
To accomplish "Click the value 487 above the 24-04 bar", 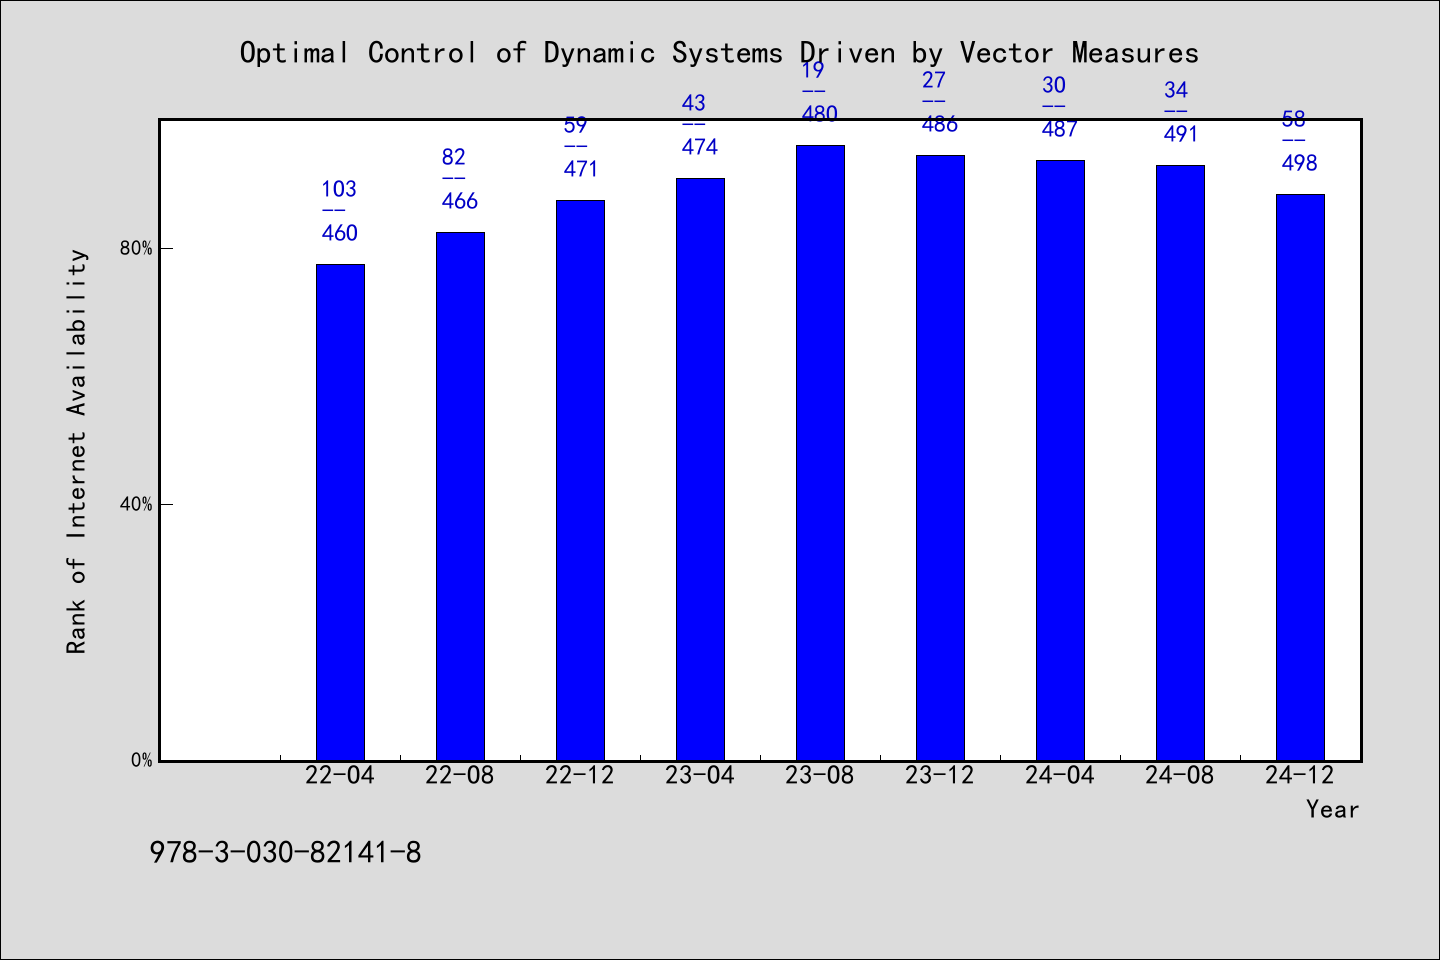I will (x=1060, y=129).
